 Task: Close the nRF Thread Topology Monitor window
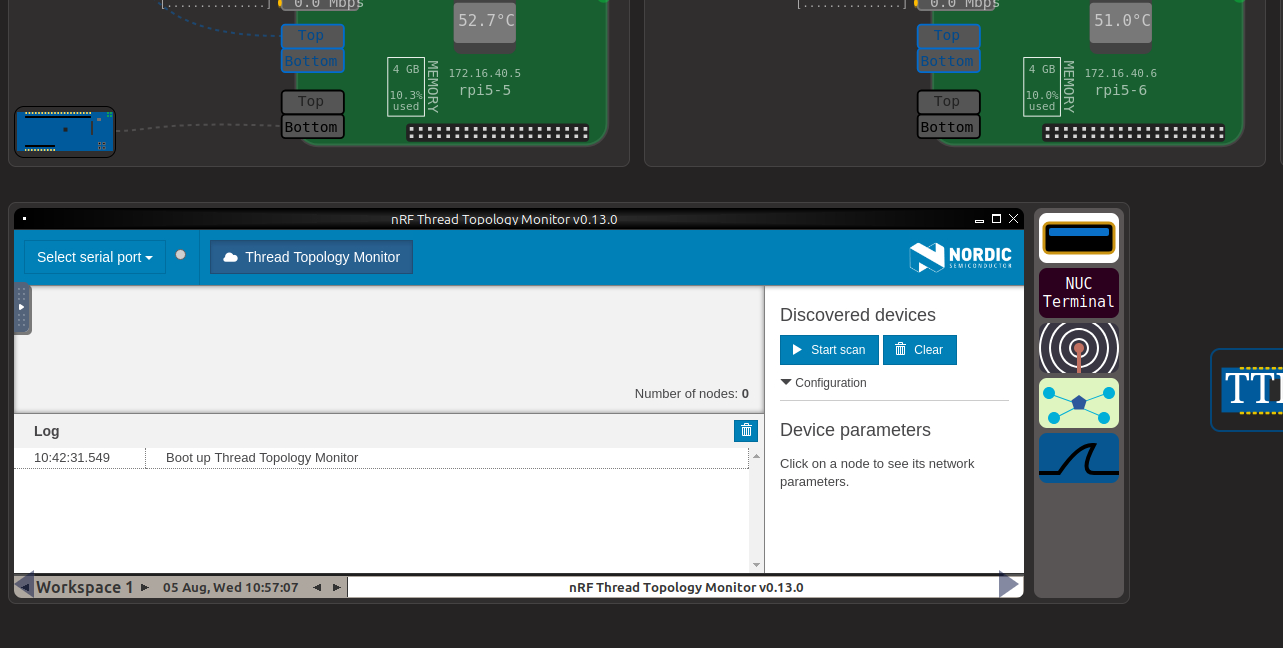[x=1014, y=219]
